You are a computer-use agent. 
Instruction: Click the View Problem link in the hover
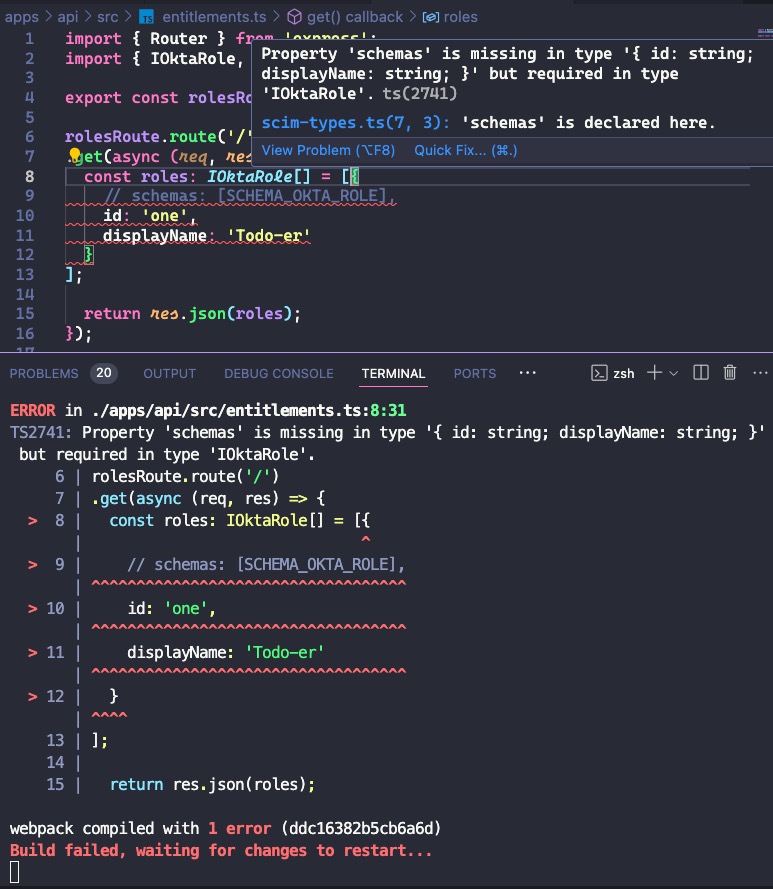click(x=328, y=150)
